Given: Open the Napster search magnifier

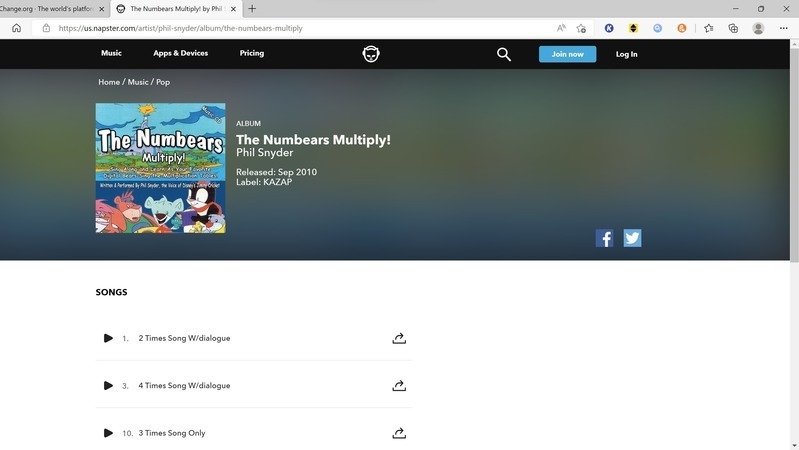Looking at the screenshot, I should click(504, 54).
